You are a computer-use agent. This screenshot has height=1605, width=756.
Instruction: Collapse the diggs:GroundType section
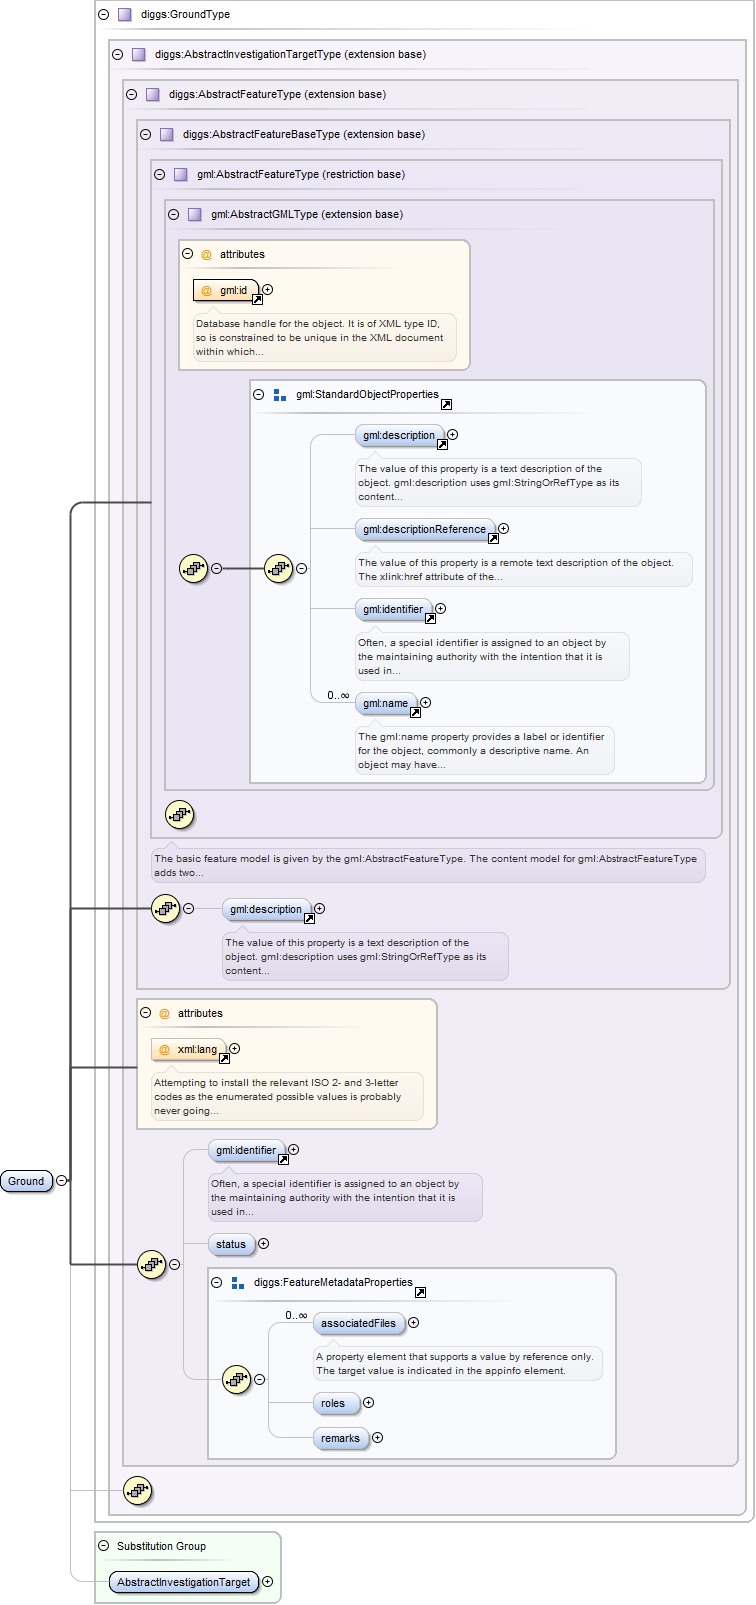103,15
